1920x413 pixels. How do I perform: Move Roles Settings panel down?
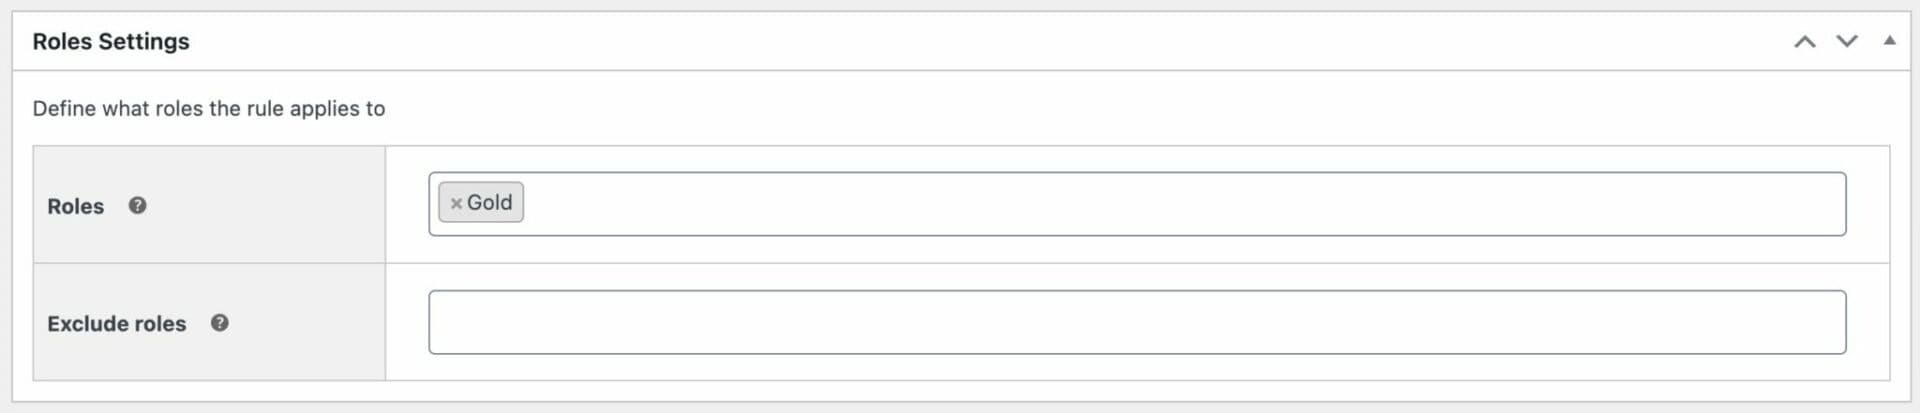tap(1847, 42)
